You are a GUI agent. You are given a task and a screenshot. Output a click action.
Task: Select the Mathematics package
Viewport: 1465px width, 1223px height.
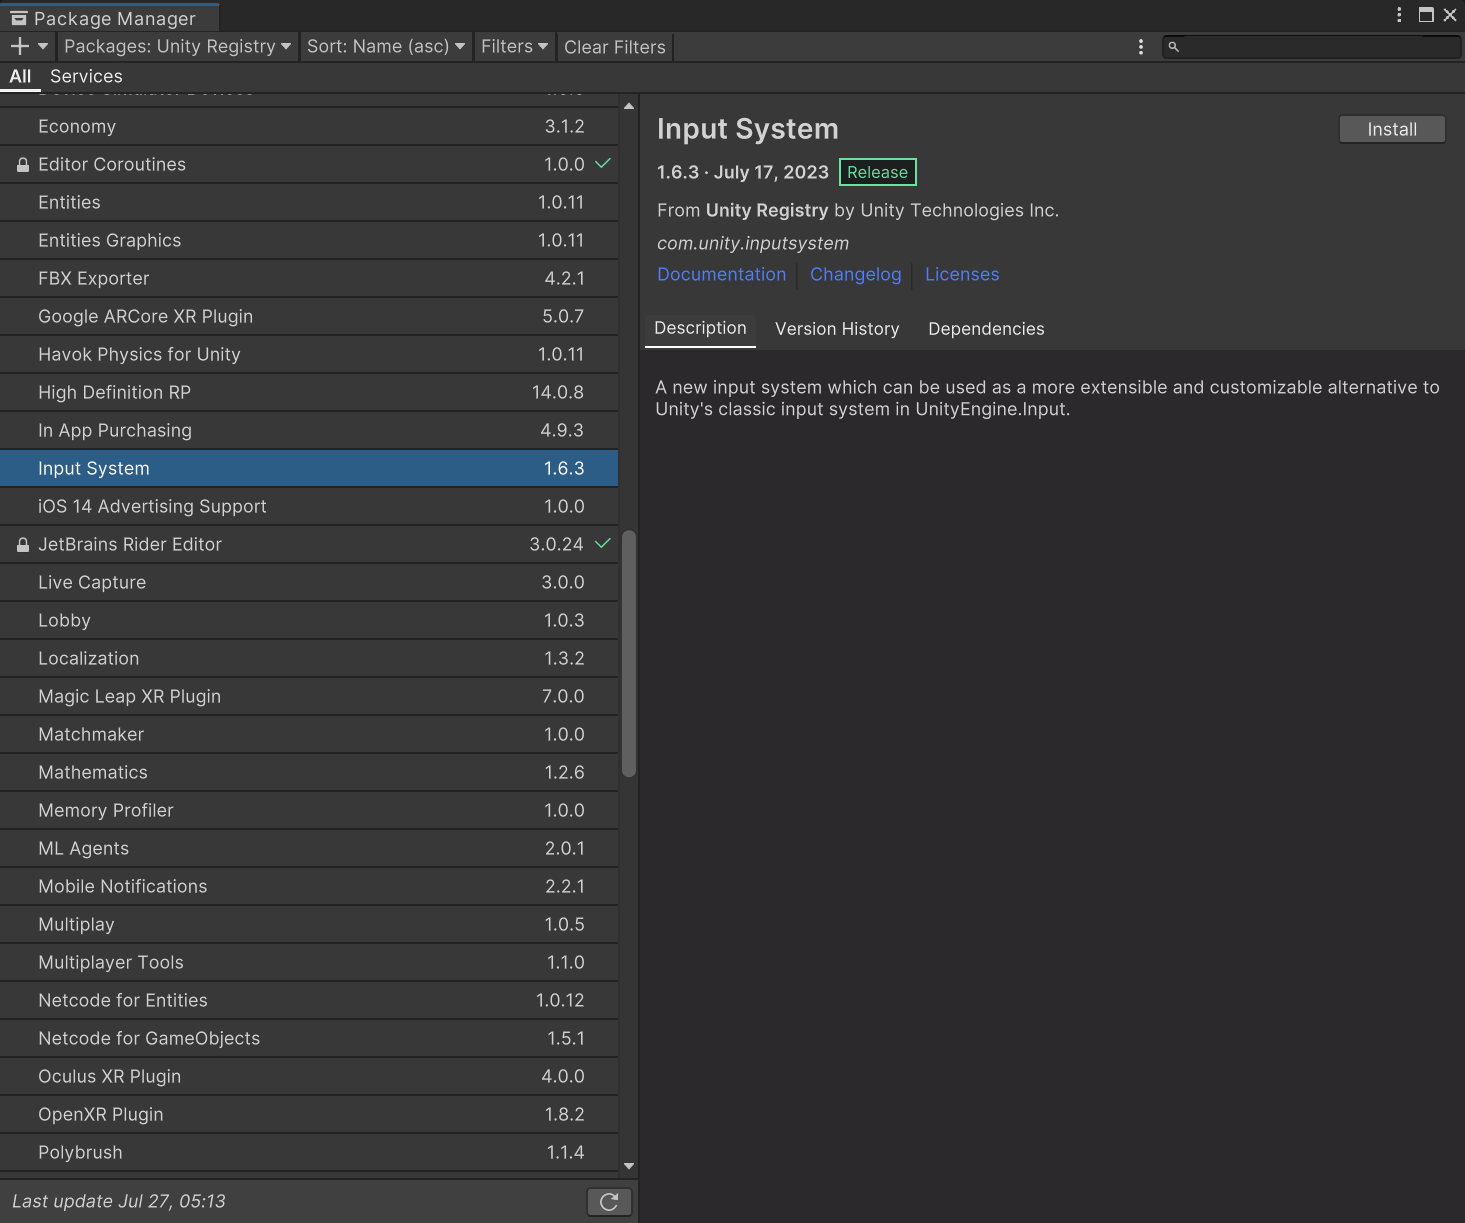(309, 773)
